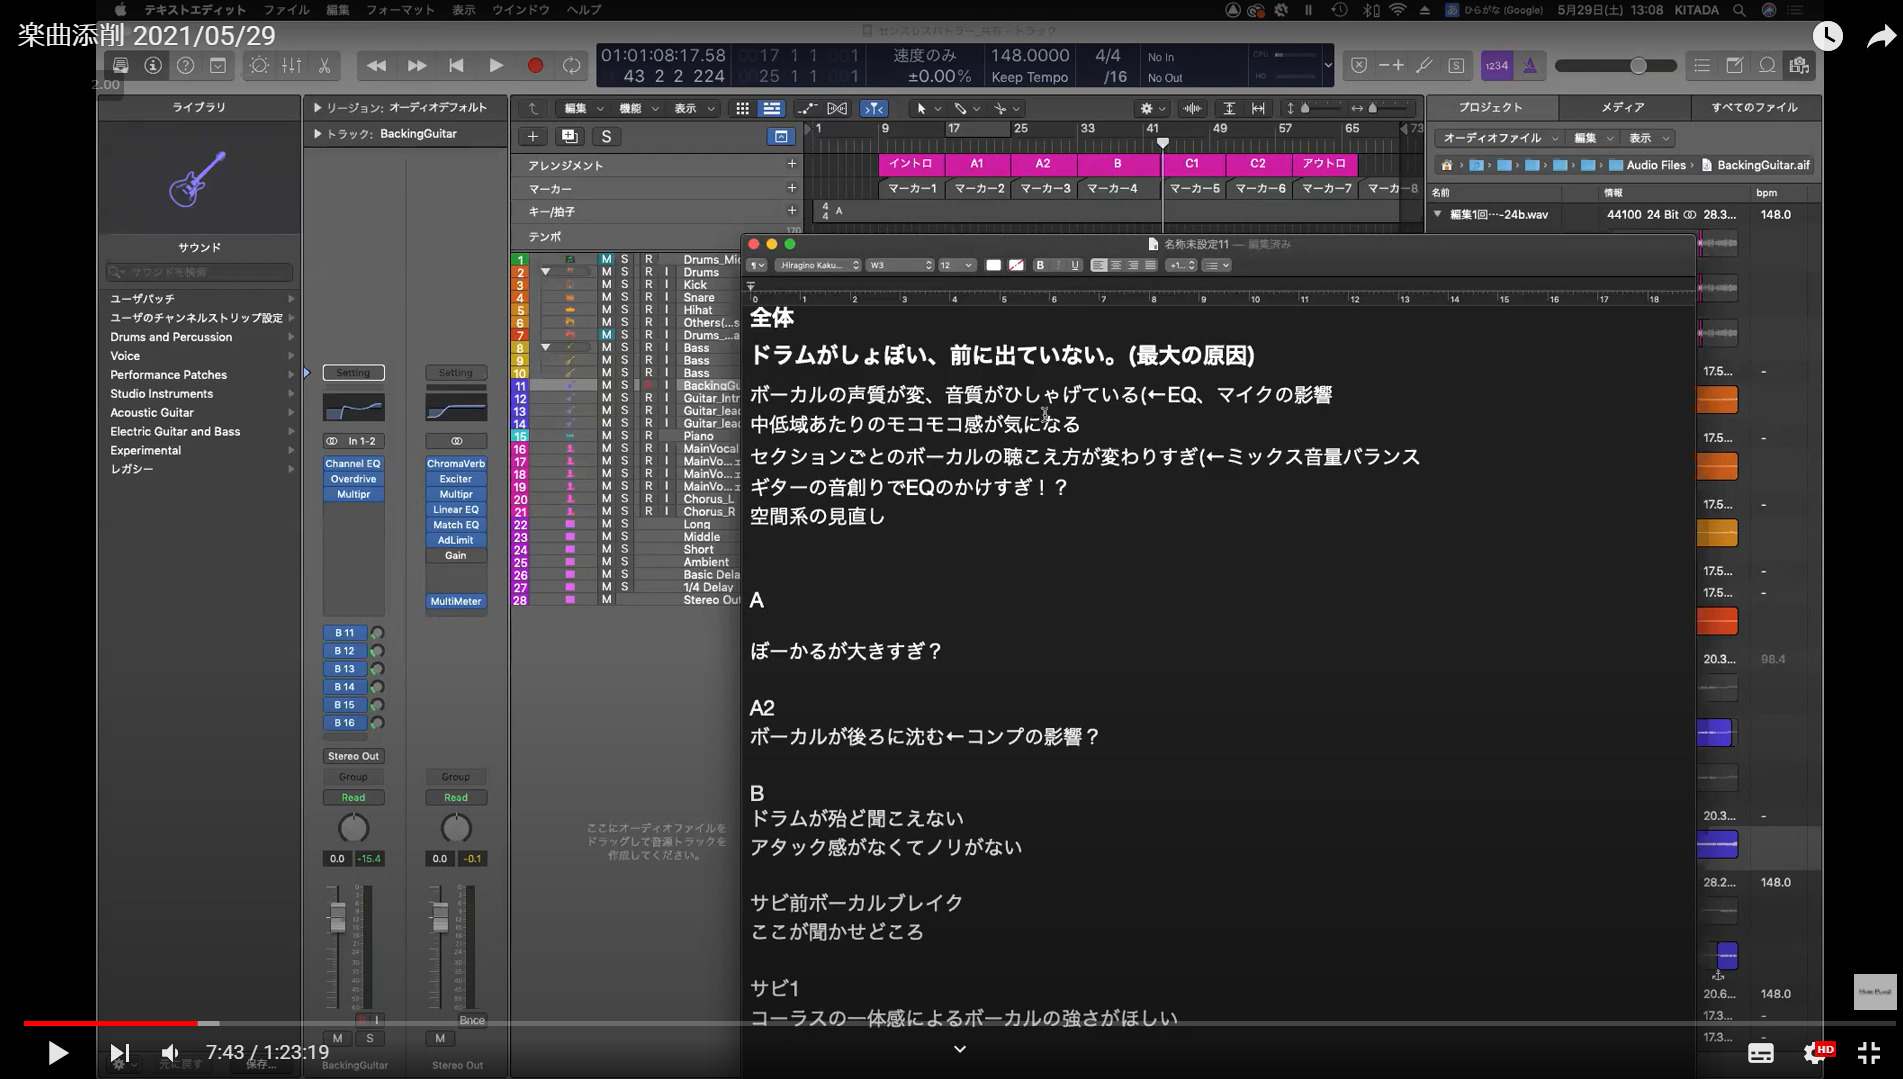The width and height of the screenshot is (1903, 1079).
Task: Click the Add Track plus button
Action: (533, 136)
